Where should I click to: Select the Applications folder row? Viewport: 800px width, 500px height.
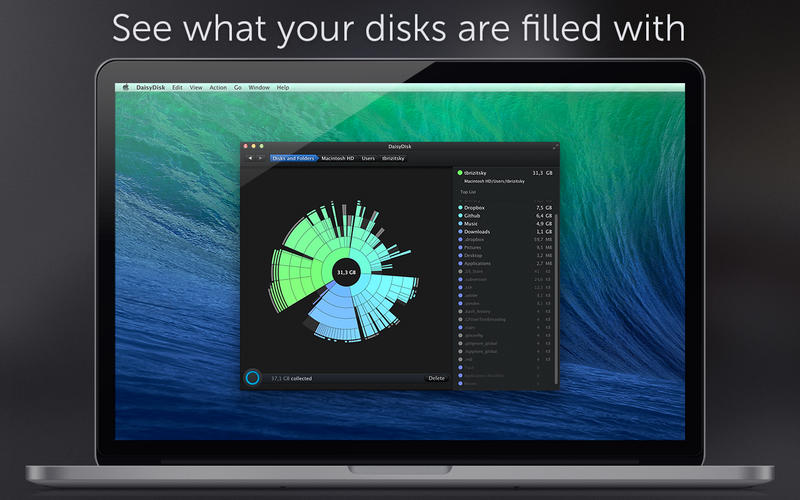505,263
